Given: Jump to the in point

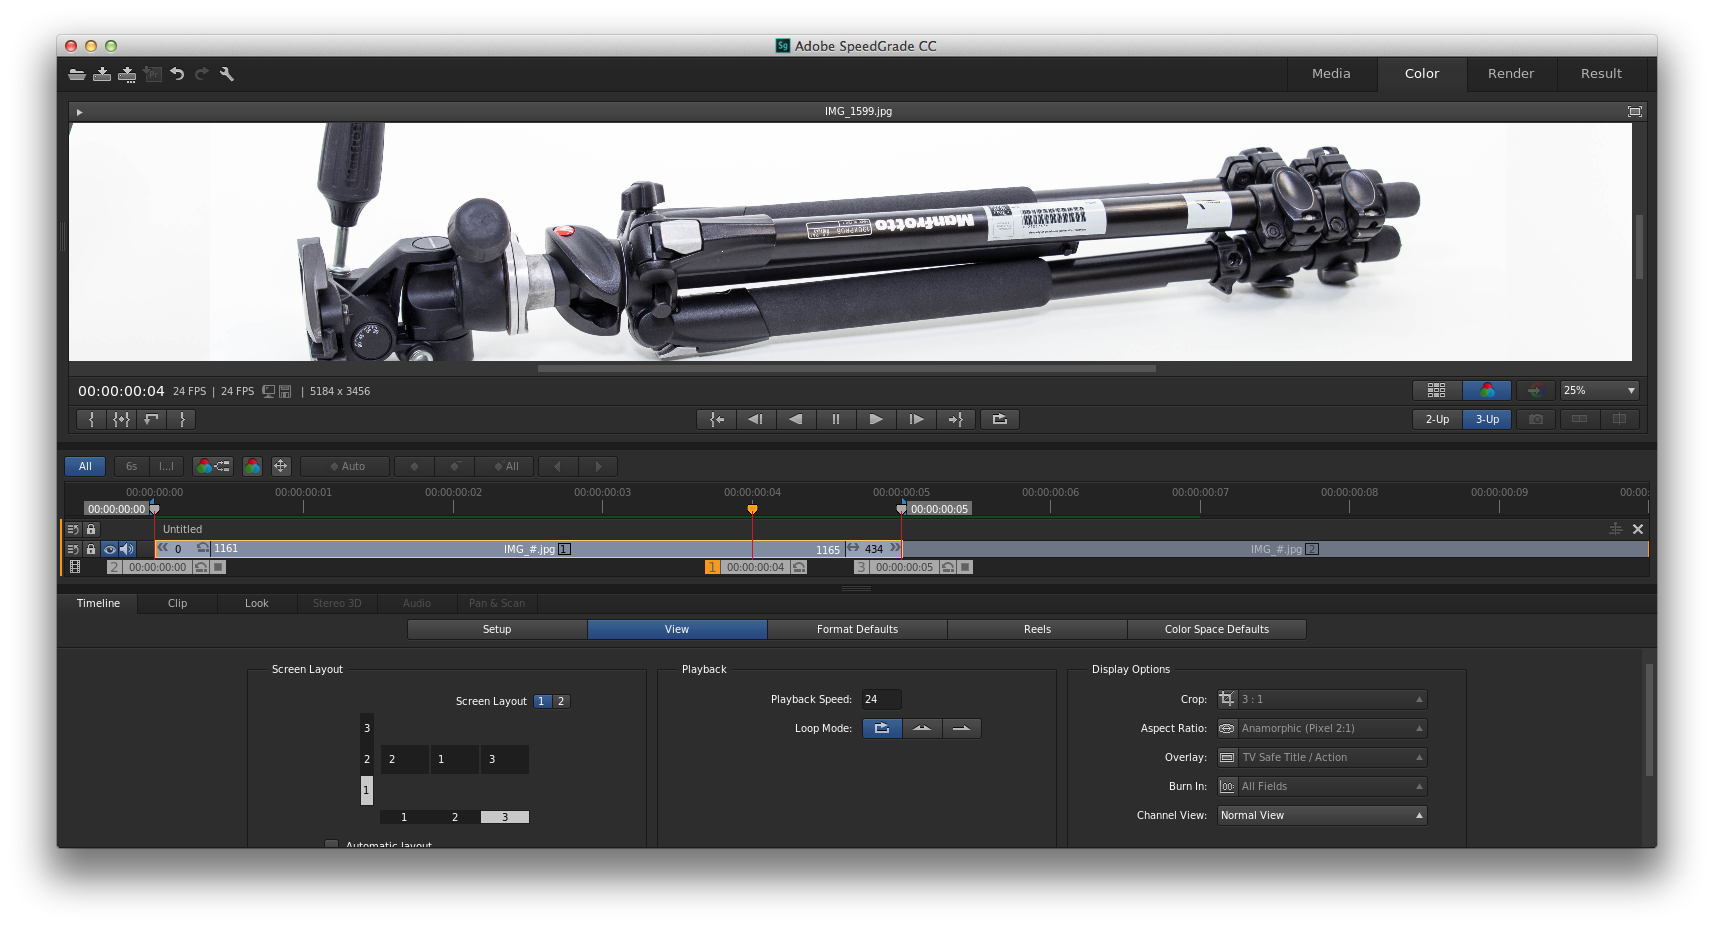Looking at the screenshot, I should click(x=716, y=419).
